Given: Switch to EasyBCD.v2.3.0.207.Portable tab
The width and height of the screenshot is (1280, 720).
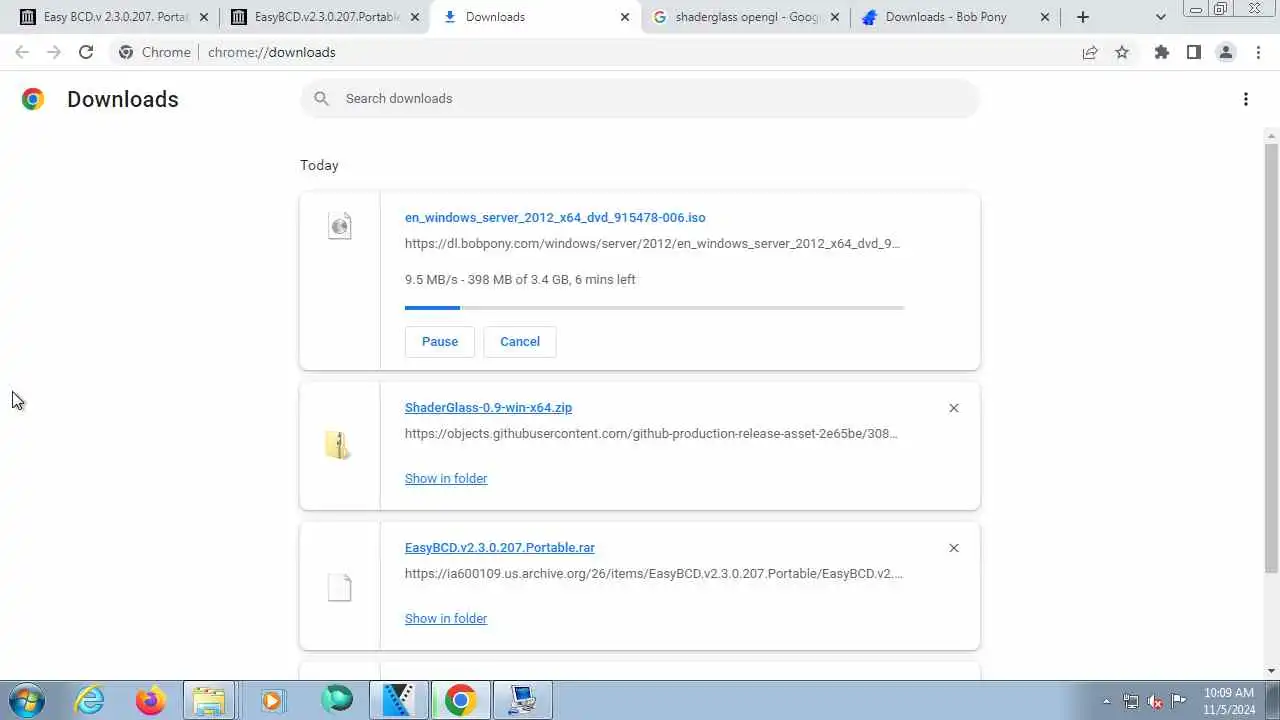Looking at the screenshot, I should click(x=325, y=17).
